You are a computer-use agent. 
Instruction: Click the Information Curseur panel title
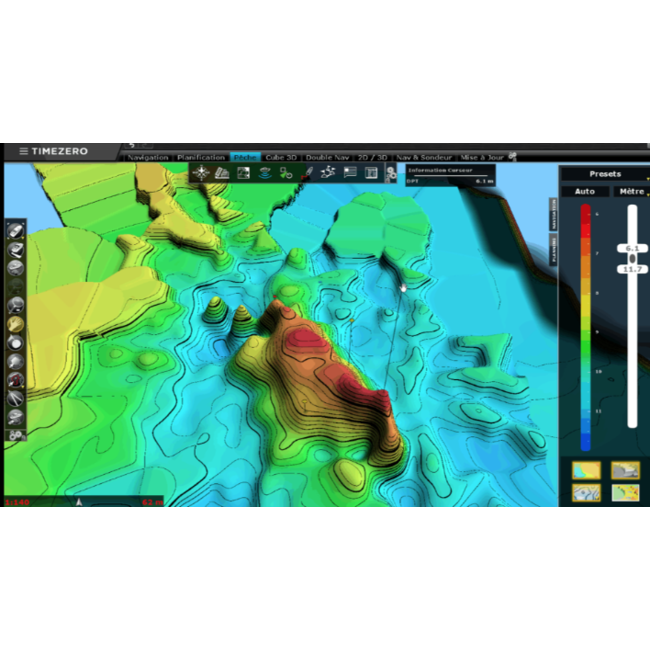(440, 170)
